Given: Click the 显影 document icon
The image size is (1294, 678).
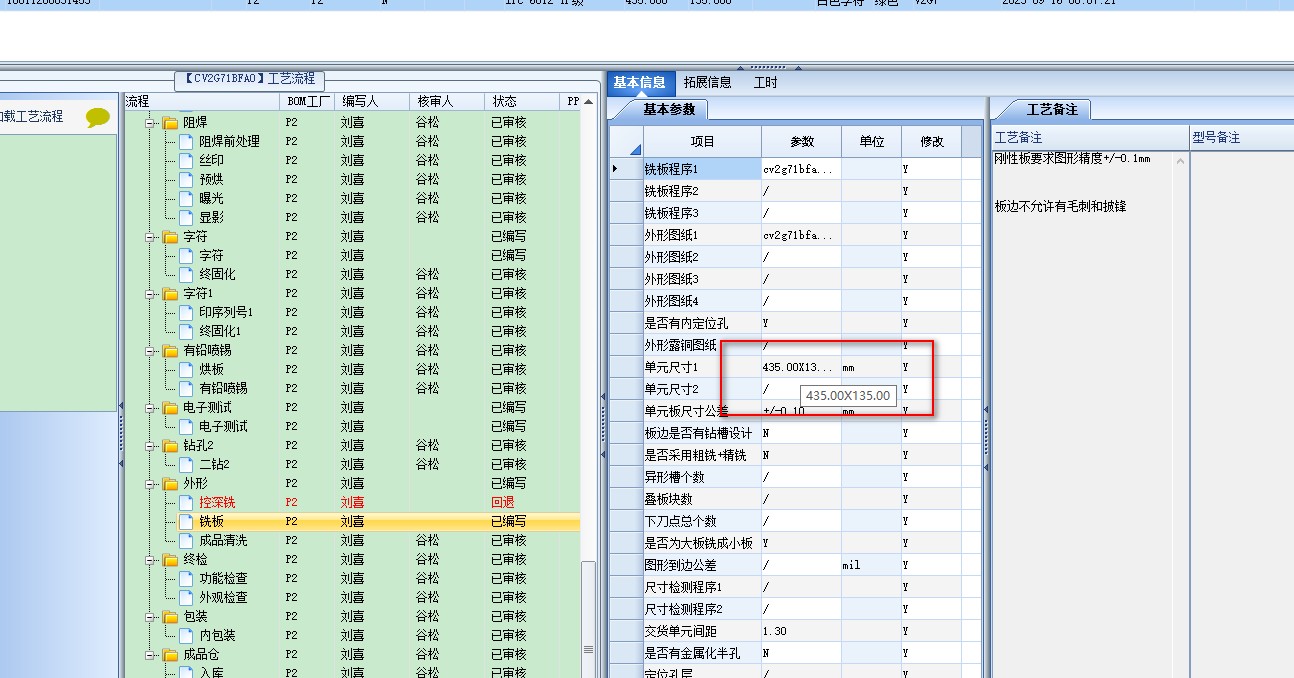Looking at the screenshot, I should tap(186, 218).
